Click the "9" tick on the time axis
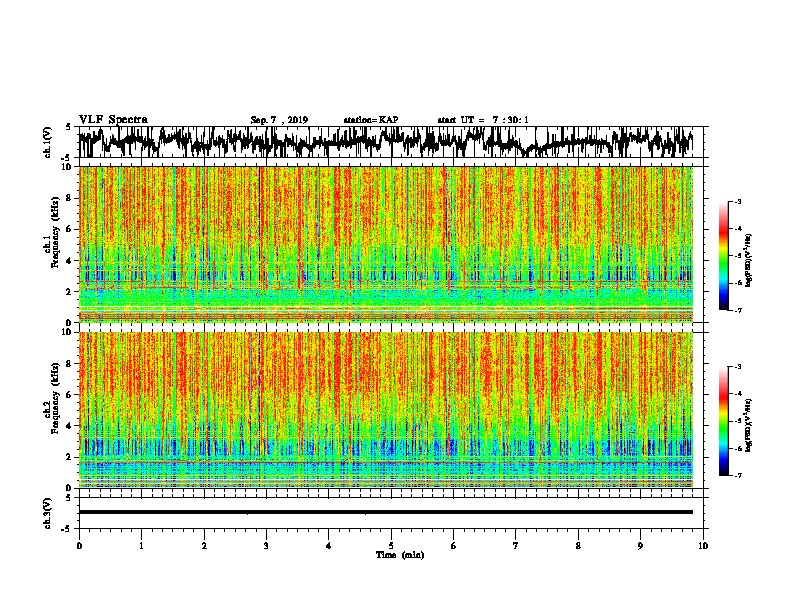 [640, 546]
